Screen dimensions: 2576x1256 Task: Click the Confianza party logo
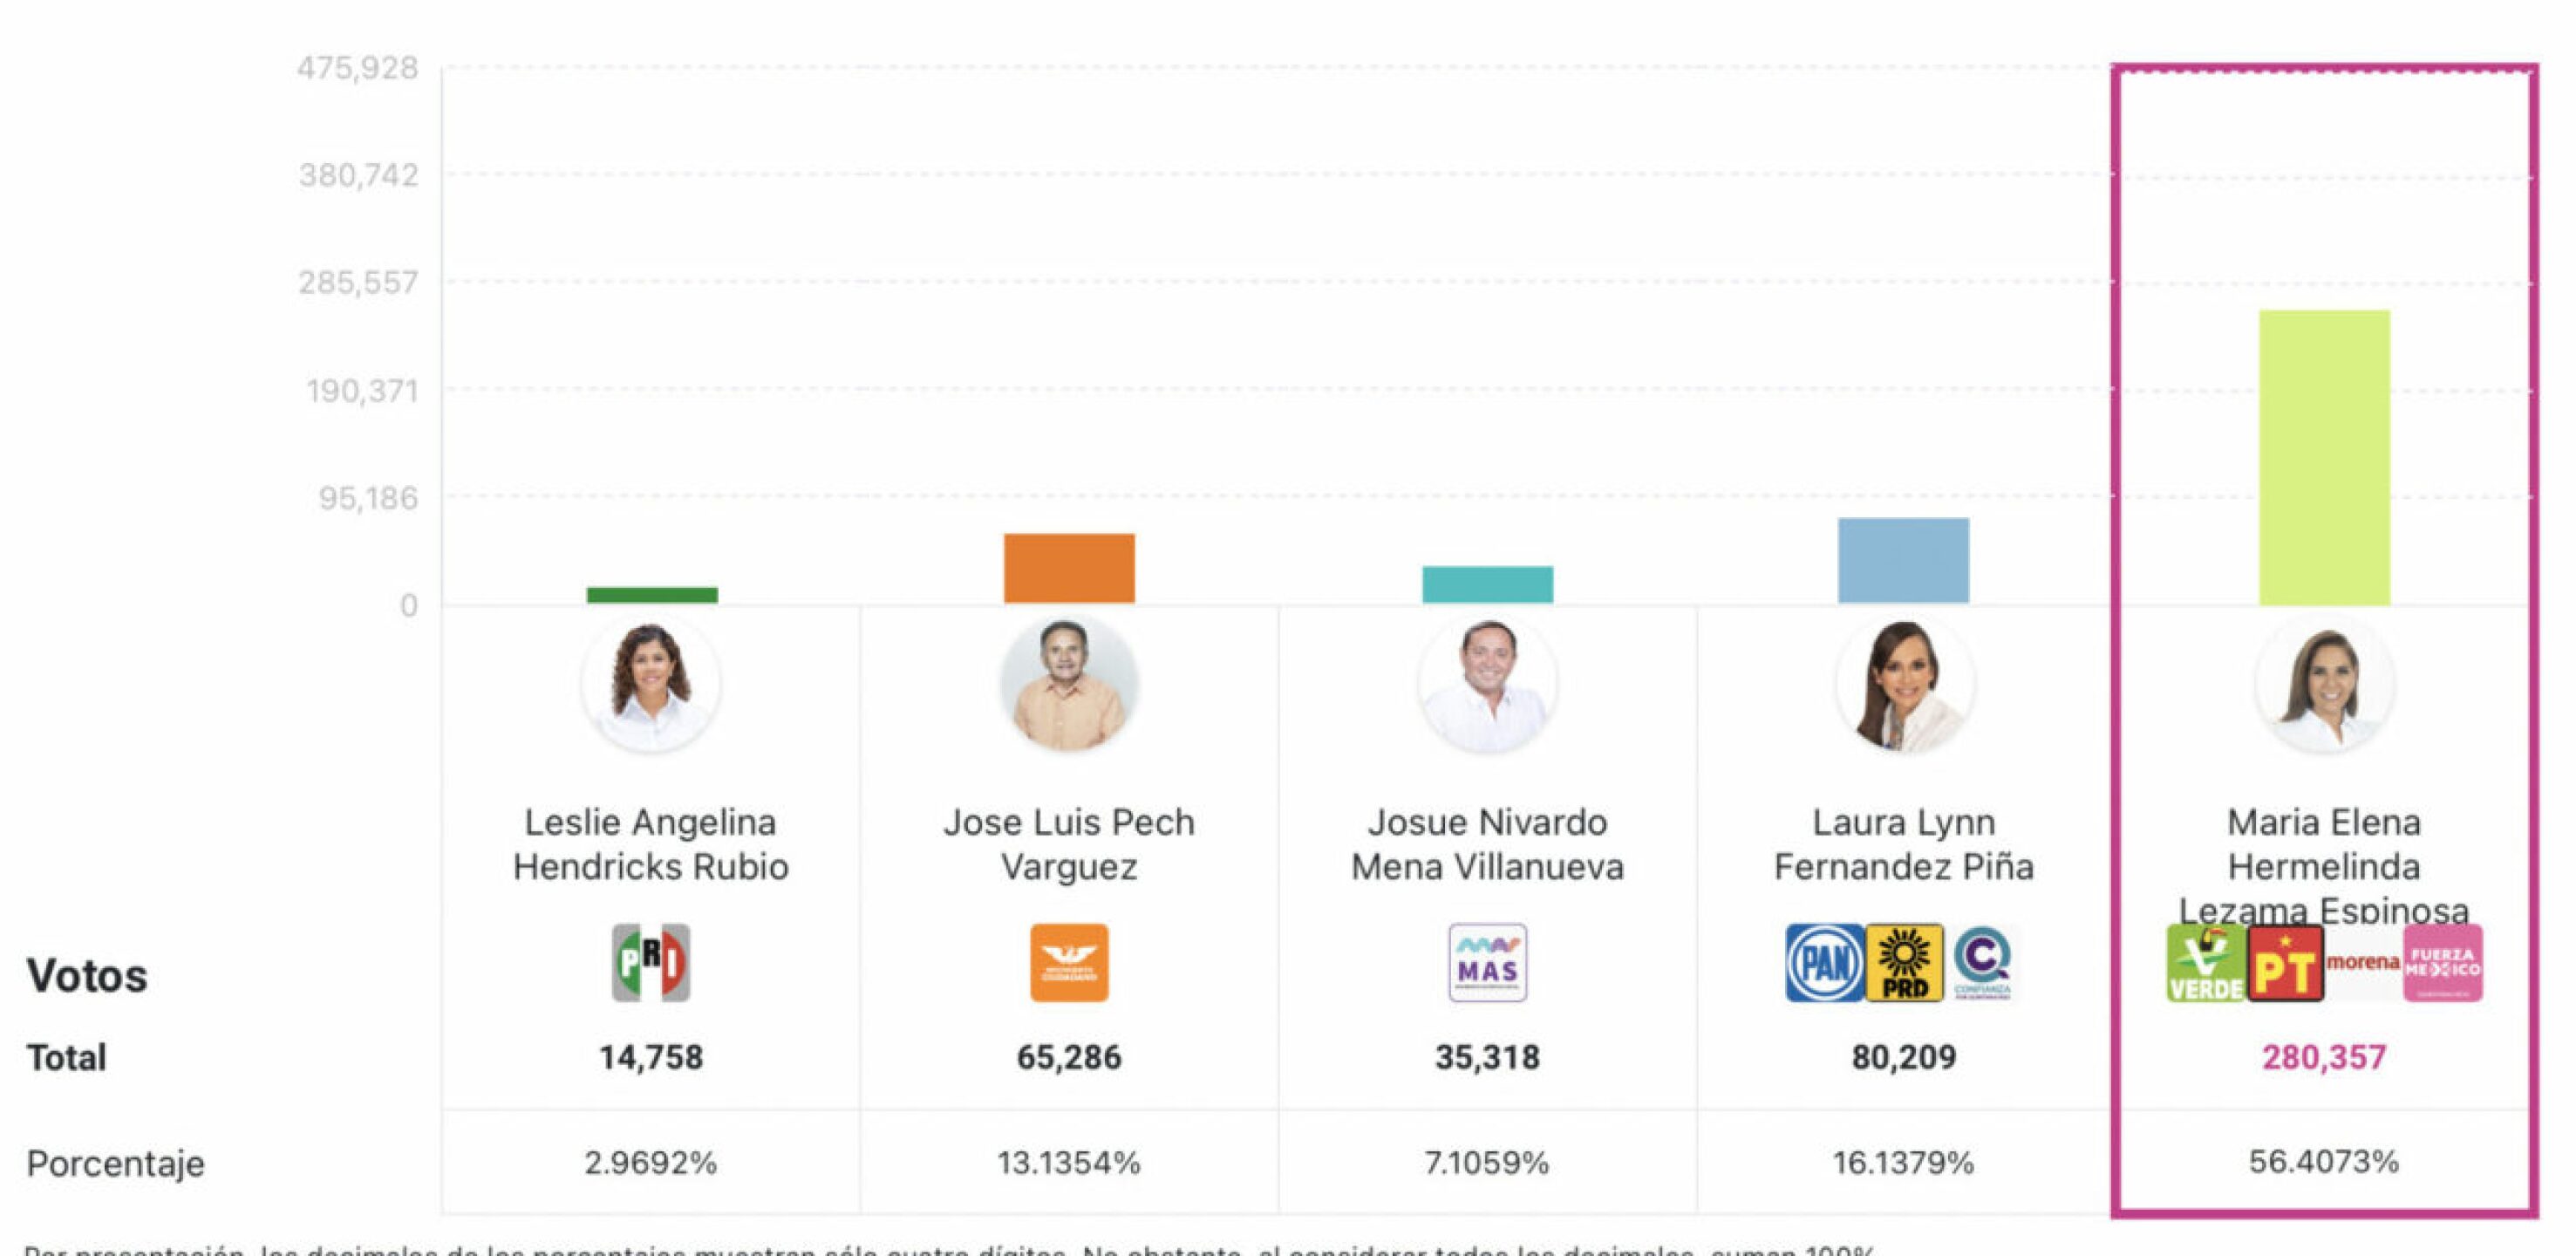tap(1982, 963)
